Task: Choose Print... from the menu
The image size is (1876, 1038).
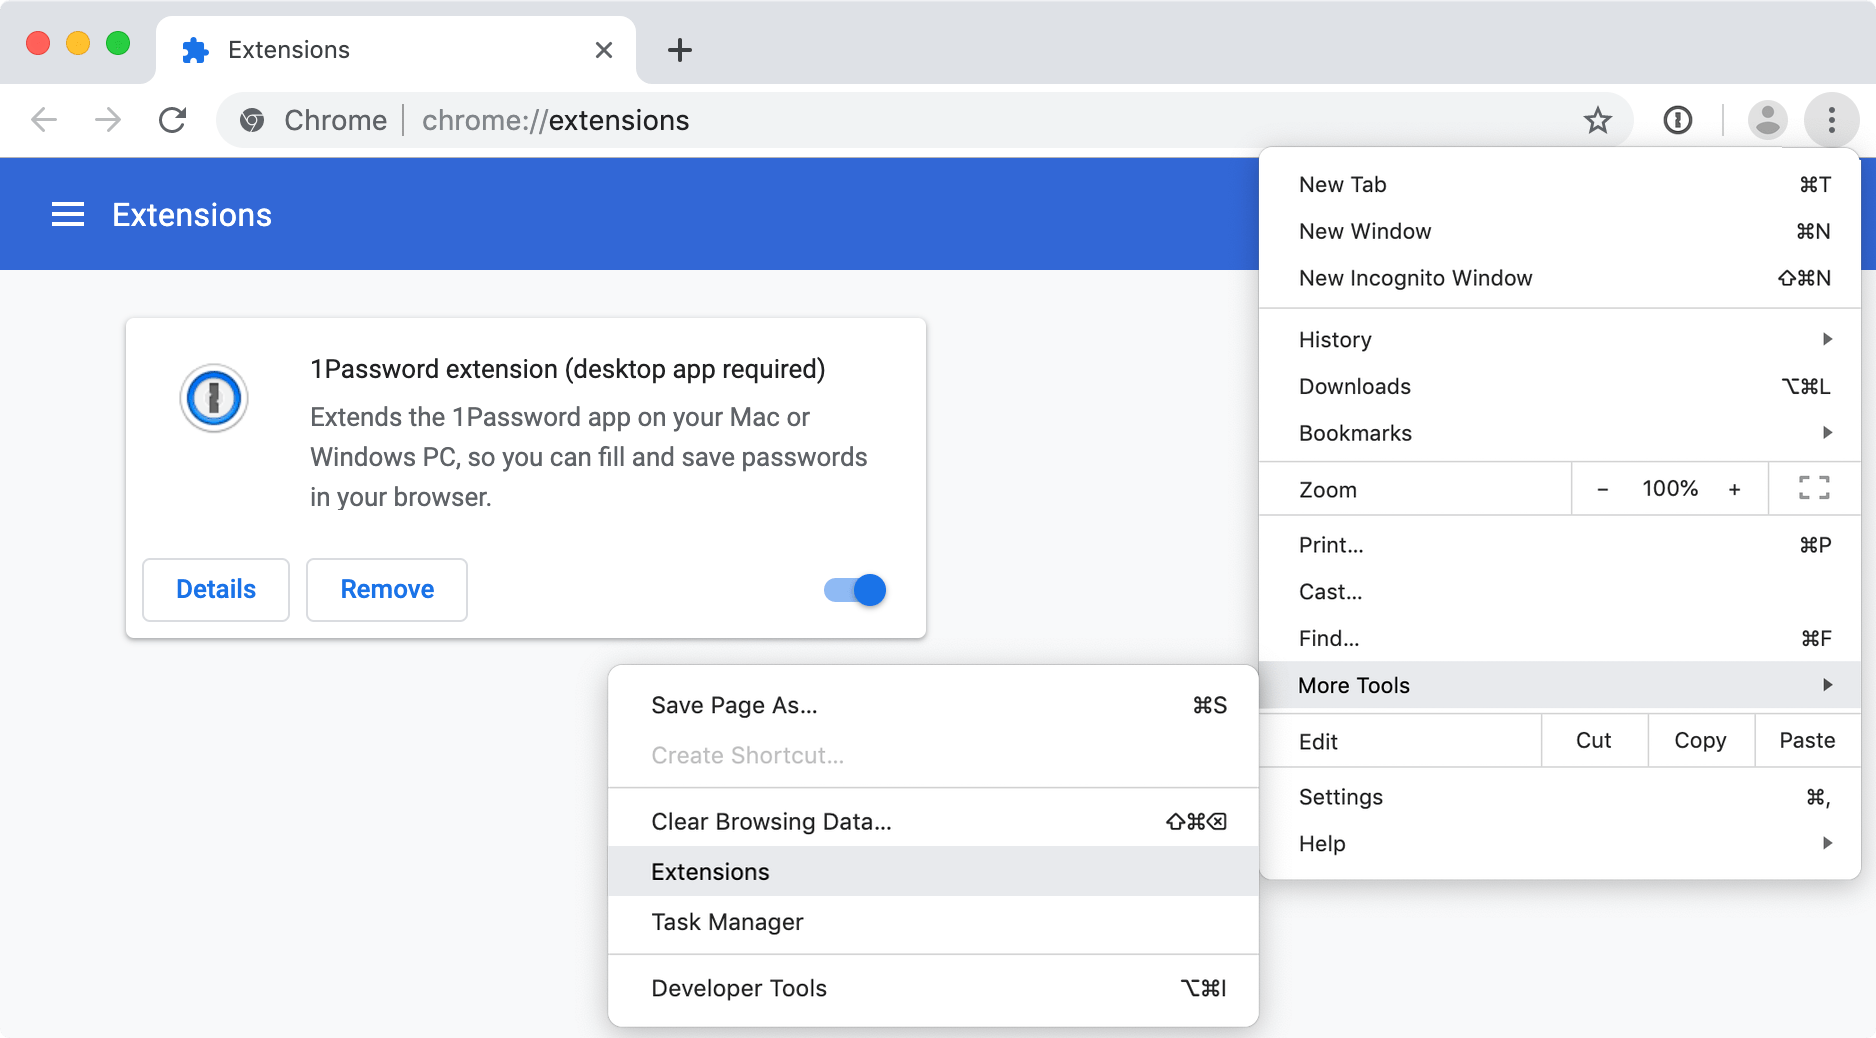Action: [1560, 545]
